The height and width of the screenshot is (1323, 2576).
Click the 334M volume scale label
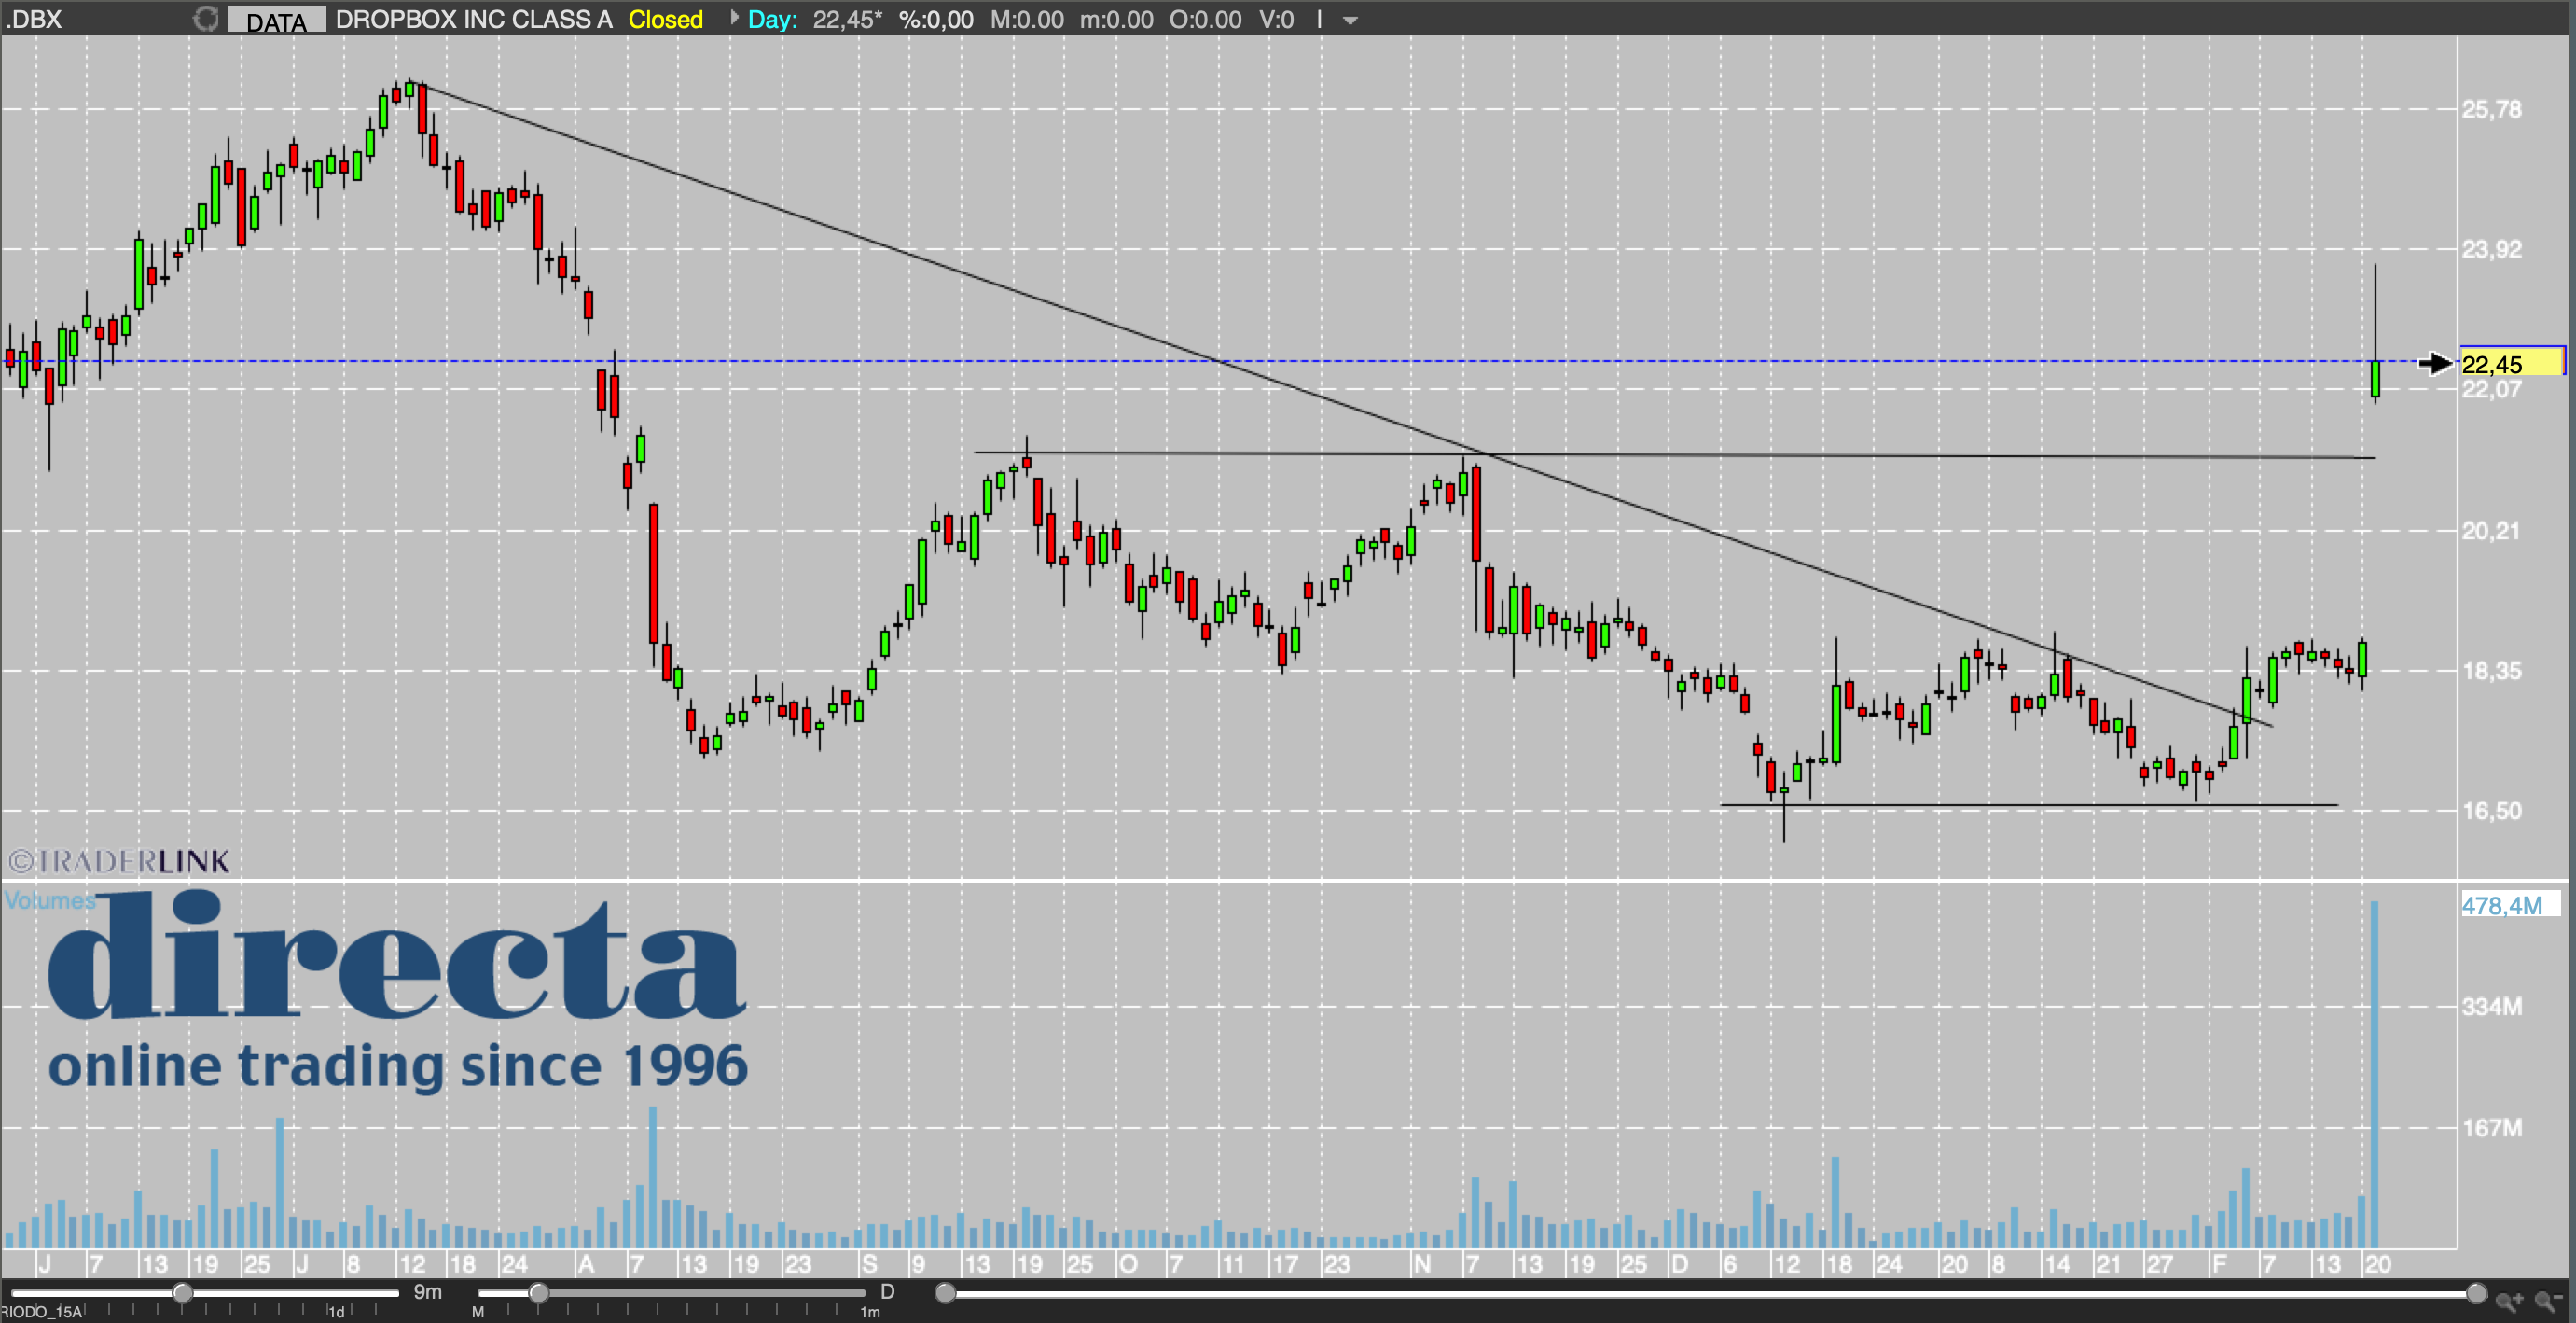2491,1006
